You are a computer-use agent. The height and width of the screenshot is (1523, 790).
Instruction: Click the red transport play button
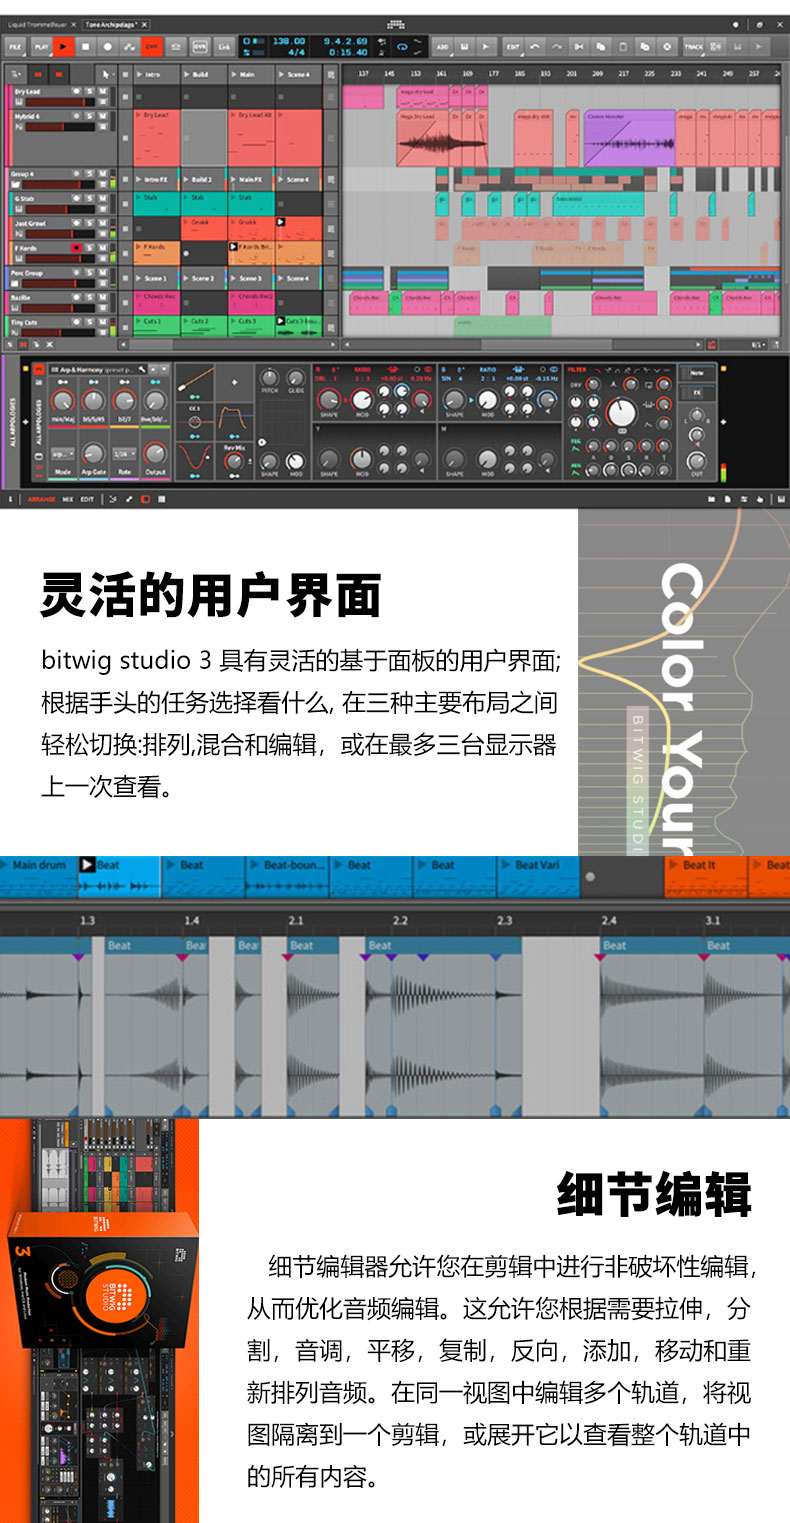point(64,46)
